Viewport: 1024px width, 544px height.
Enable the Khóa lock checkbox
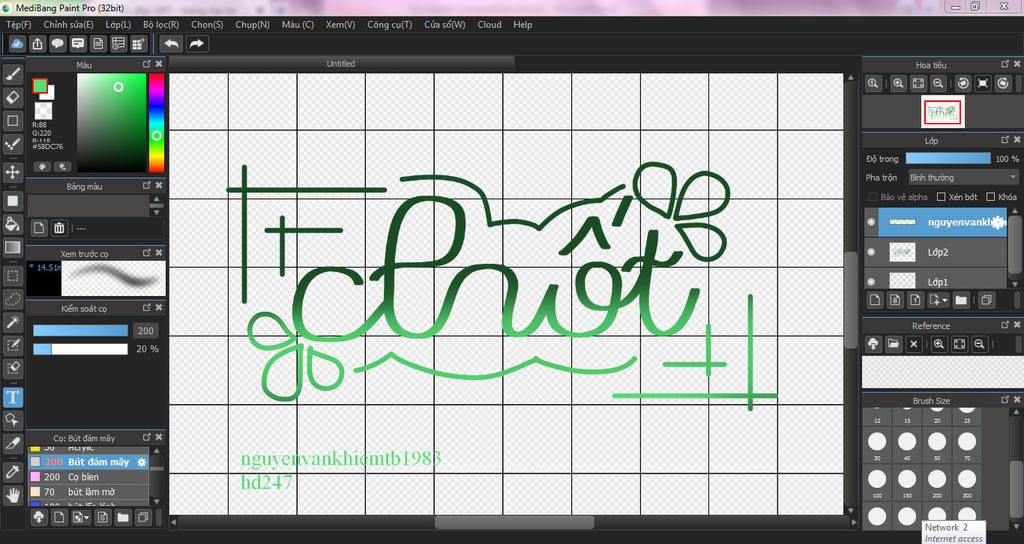click(991, 197)
